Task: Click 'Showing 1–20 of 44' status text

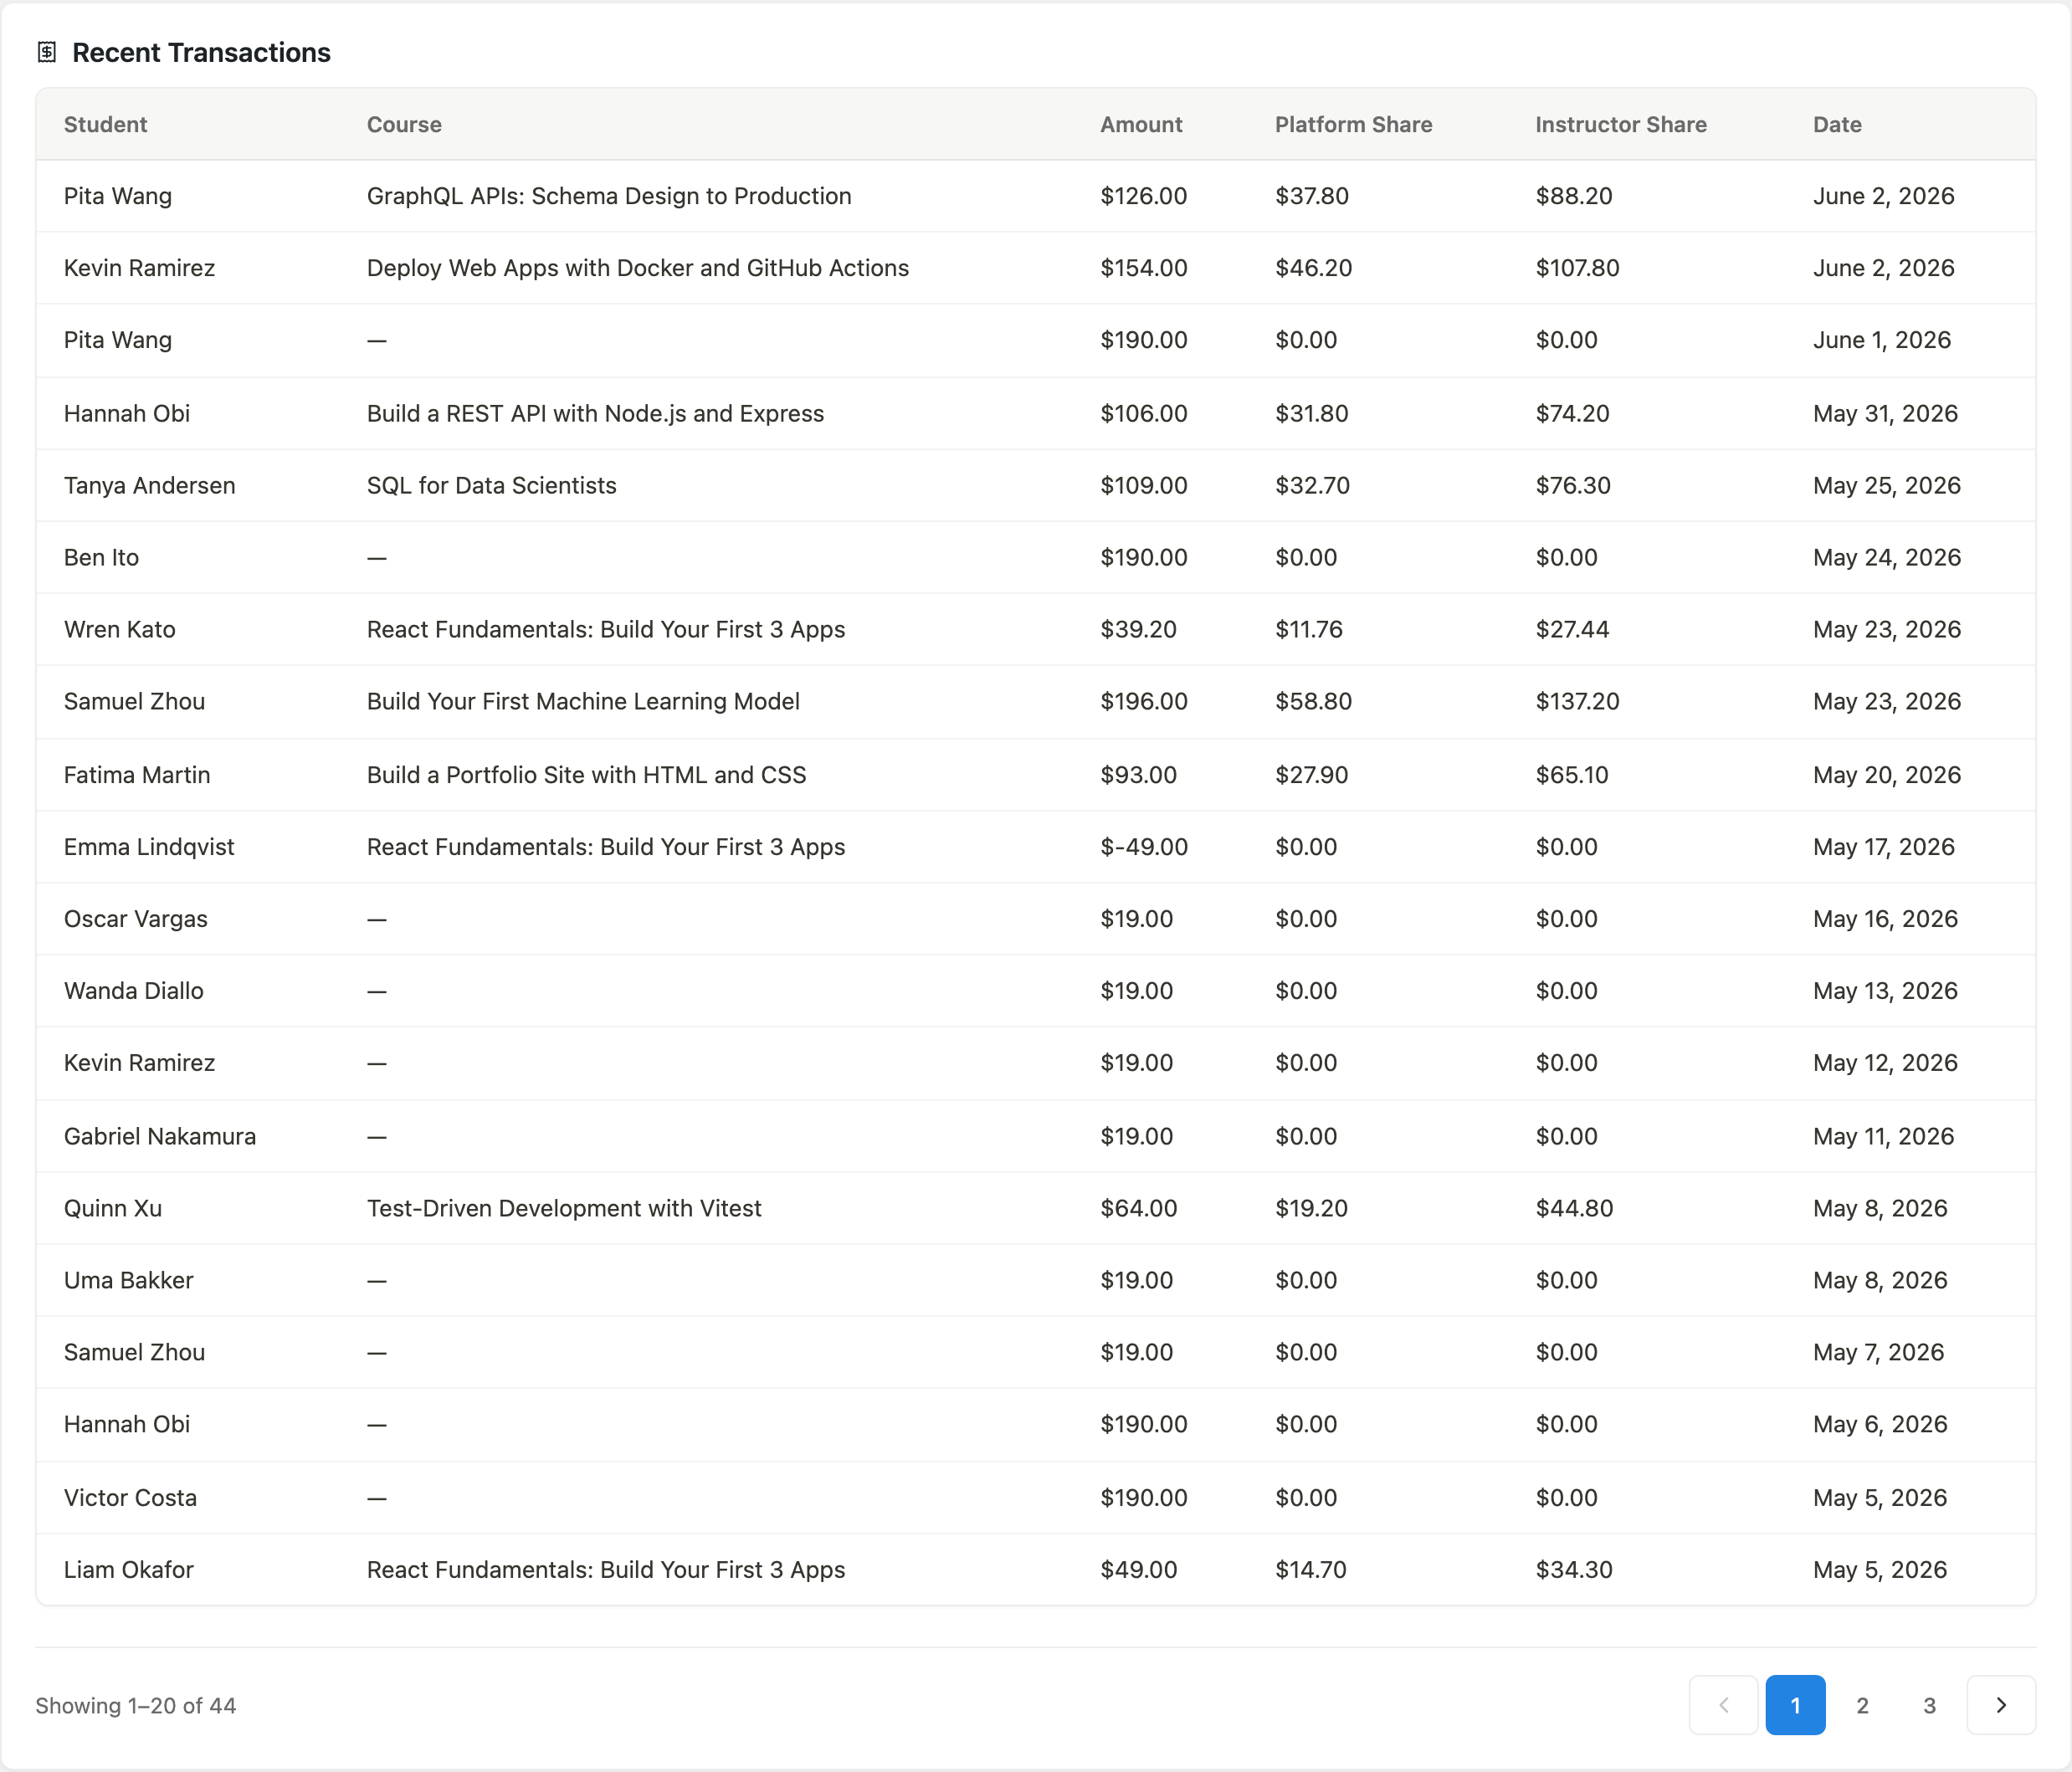Action: coord(136,1706)
